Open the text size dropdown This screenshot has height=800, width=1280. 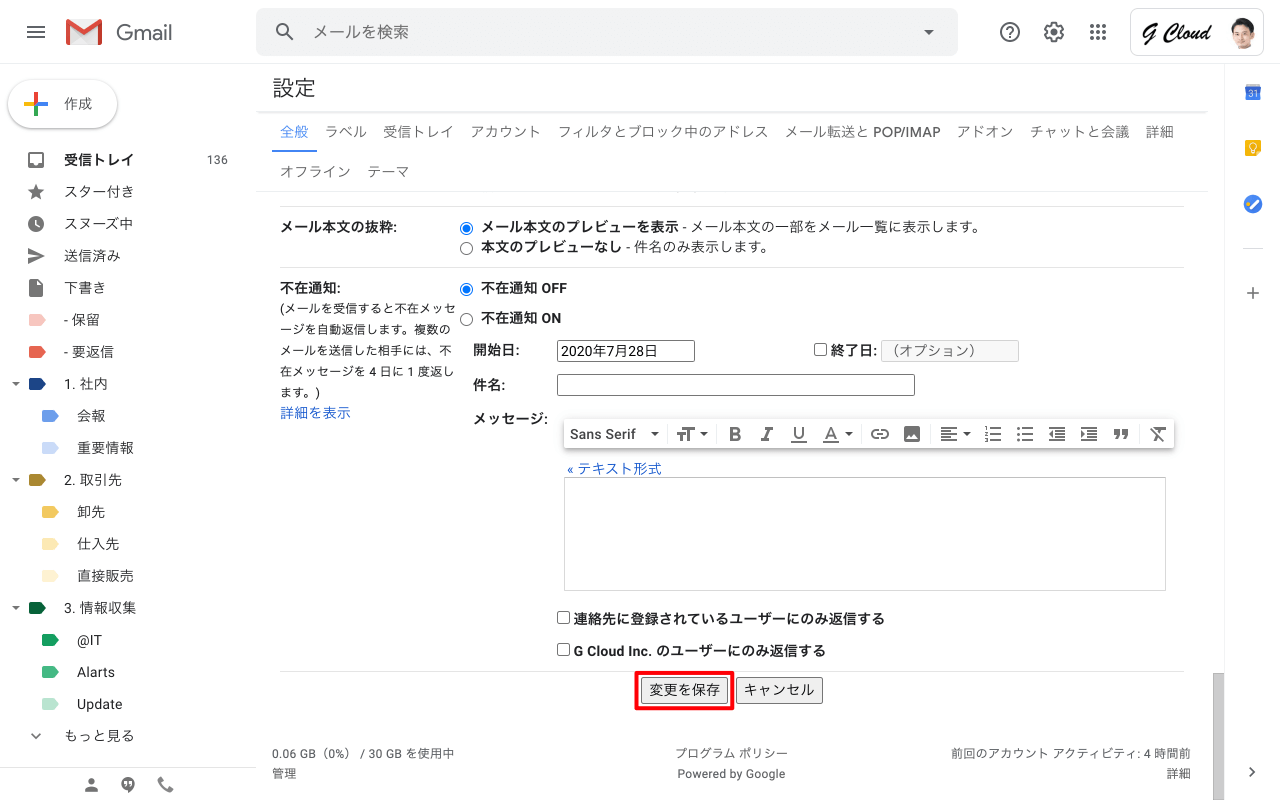tap(692, 434)
